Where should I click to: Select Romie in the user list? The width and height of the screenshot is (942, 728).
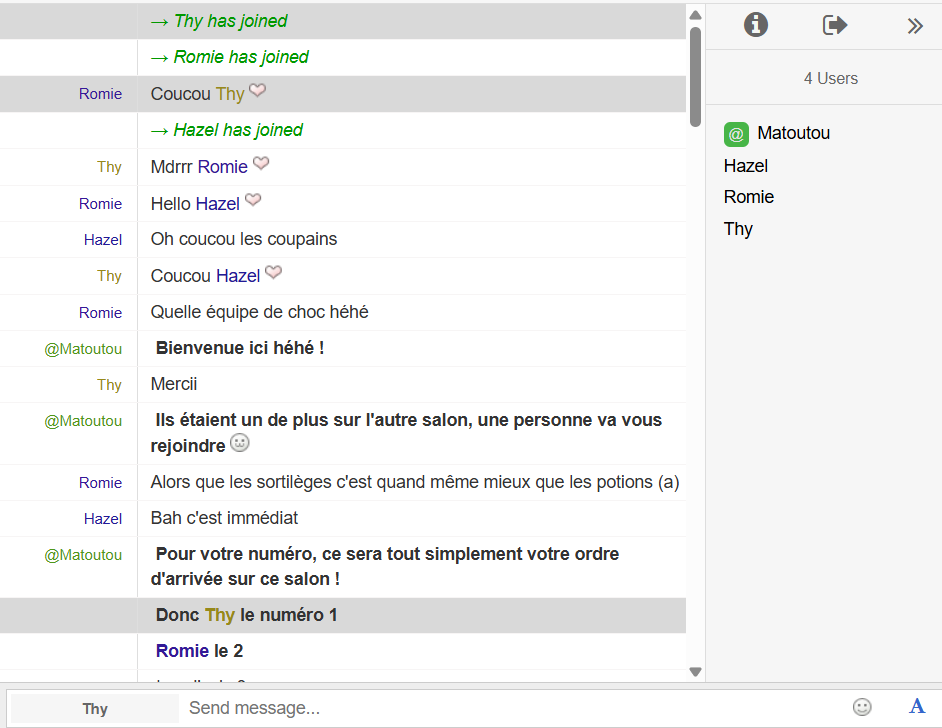(x=749, y=197)
